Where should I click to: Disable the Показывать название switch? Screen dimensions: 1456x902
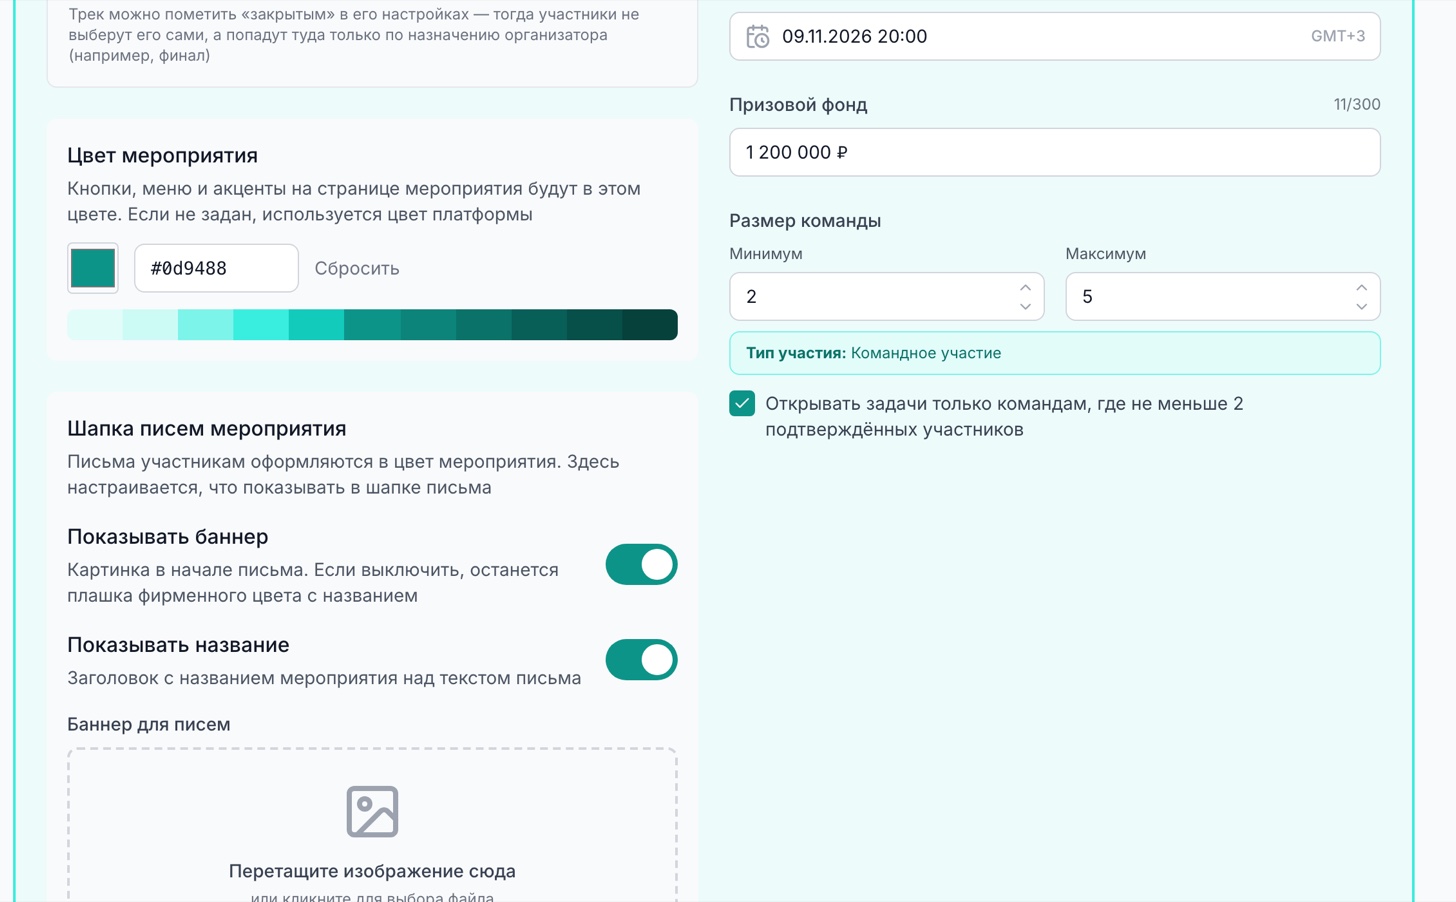[642, 660]
